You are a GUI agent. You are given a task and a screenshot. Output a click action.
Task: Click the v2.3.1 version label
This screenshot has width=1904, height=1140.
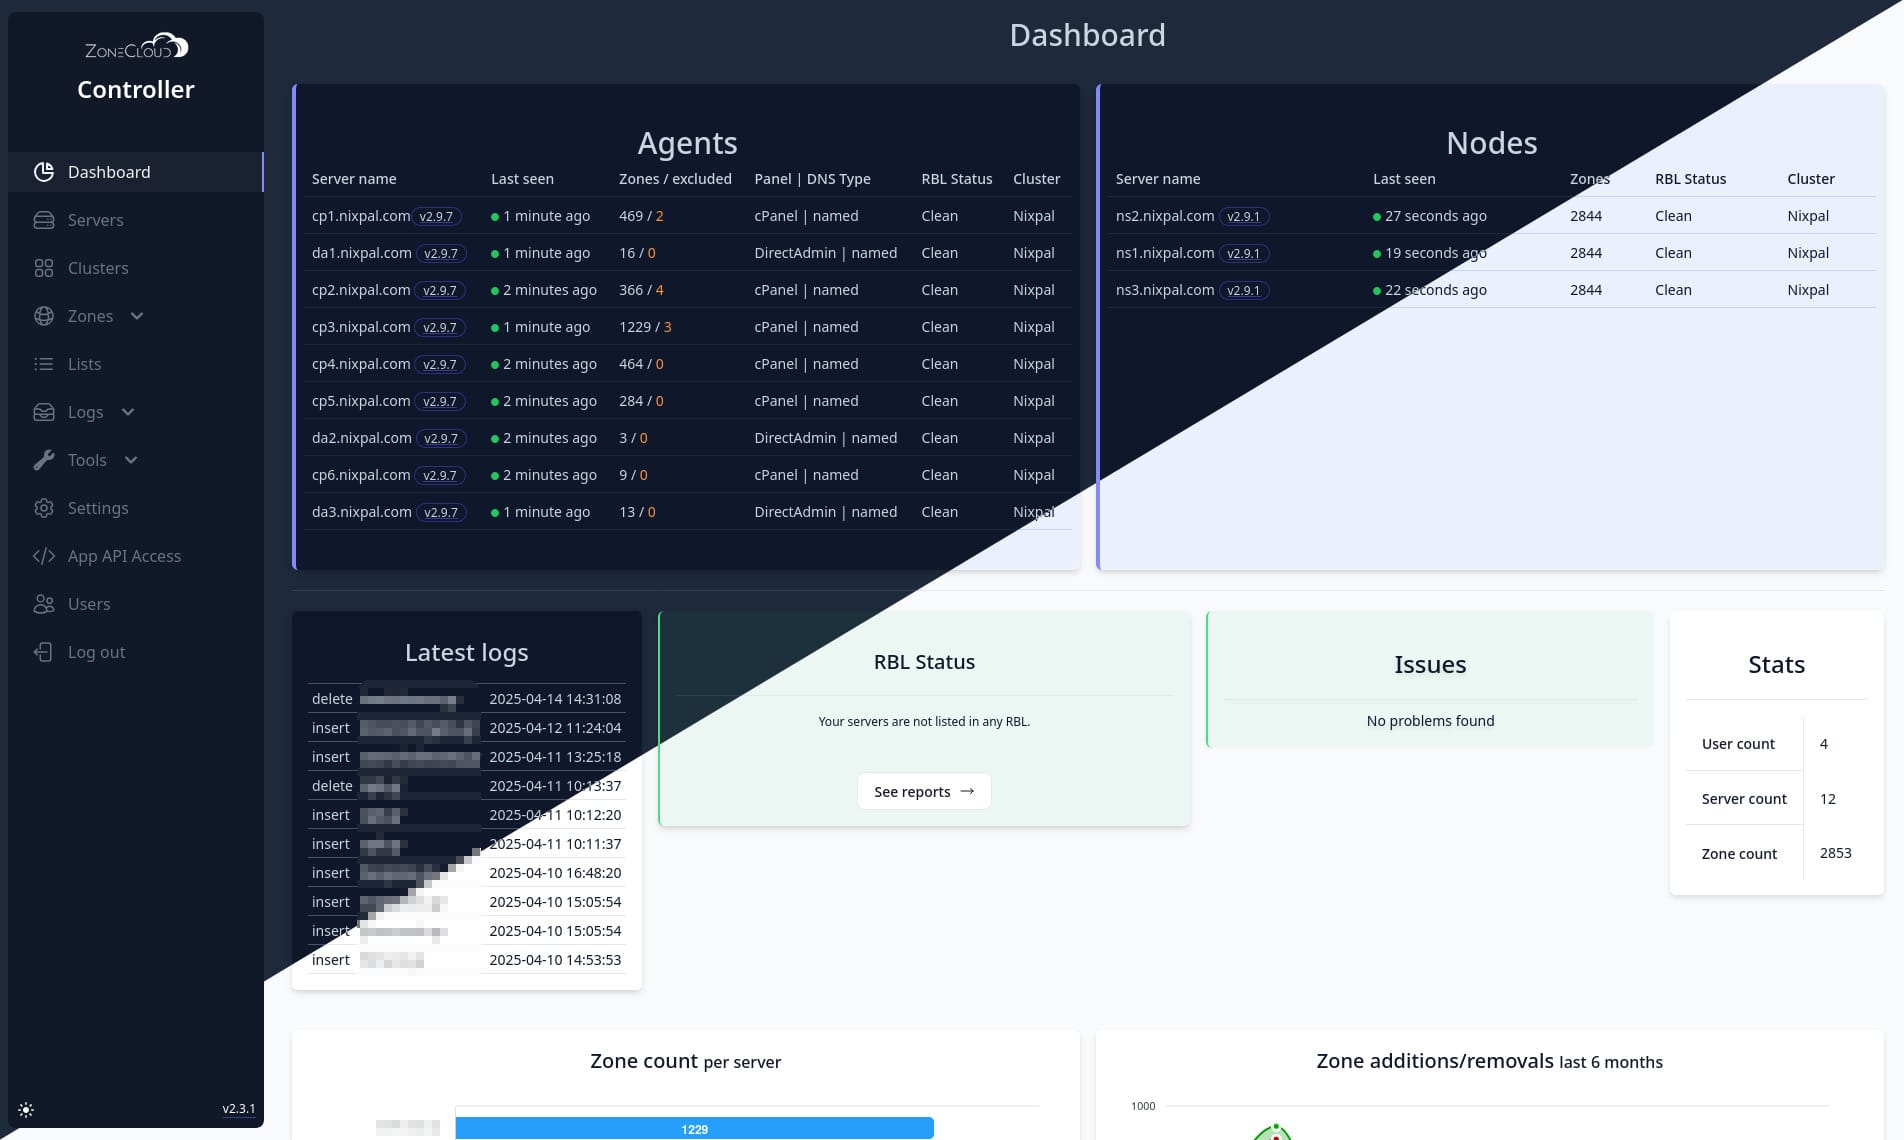[238, 1108]
